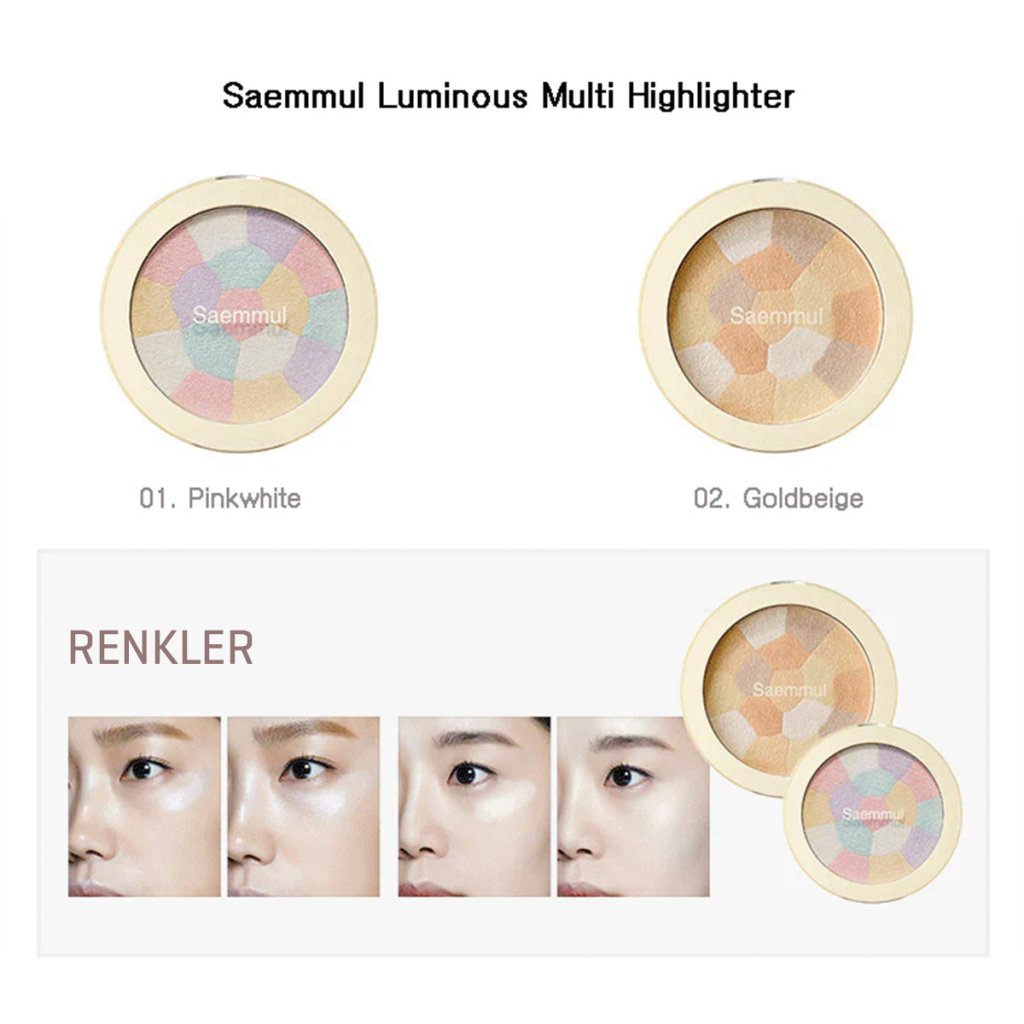Image resolution: width=1024 pixels, height=1024 pixels.
Task: Open the second face swatch photo
Action: click(304, 807)
